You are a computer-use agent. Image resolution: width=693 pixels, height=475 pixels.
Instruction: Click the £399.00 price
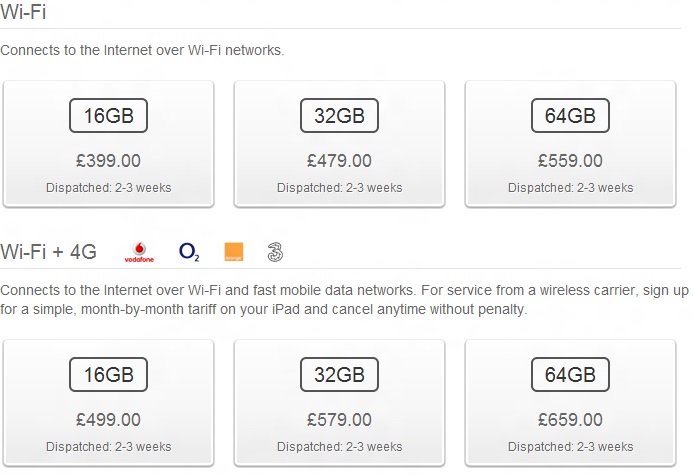coord(108,160)
